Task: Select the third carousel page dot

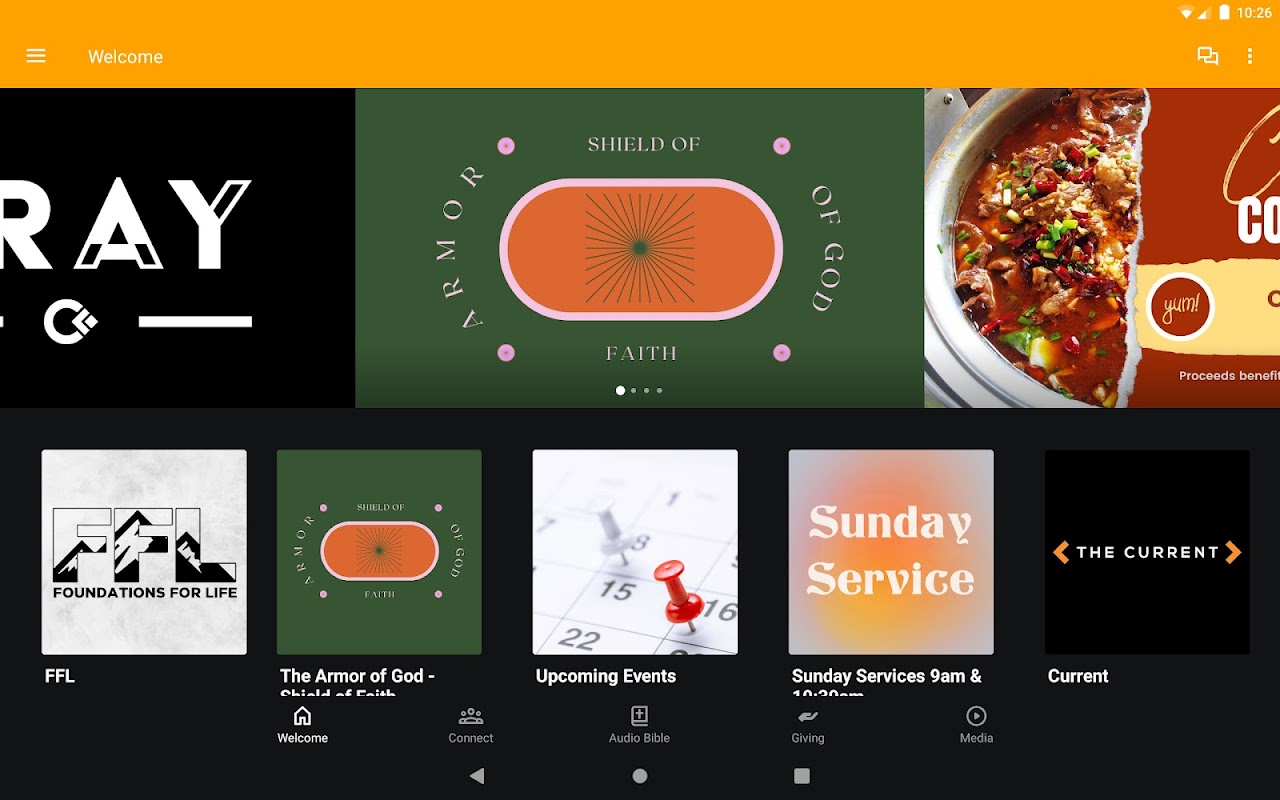Action: pos(647,391)
